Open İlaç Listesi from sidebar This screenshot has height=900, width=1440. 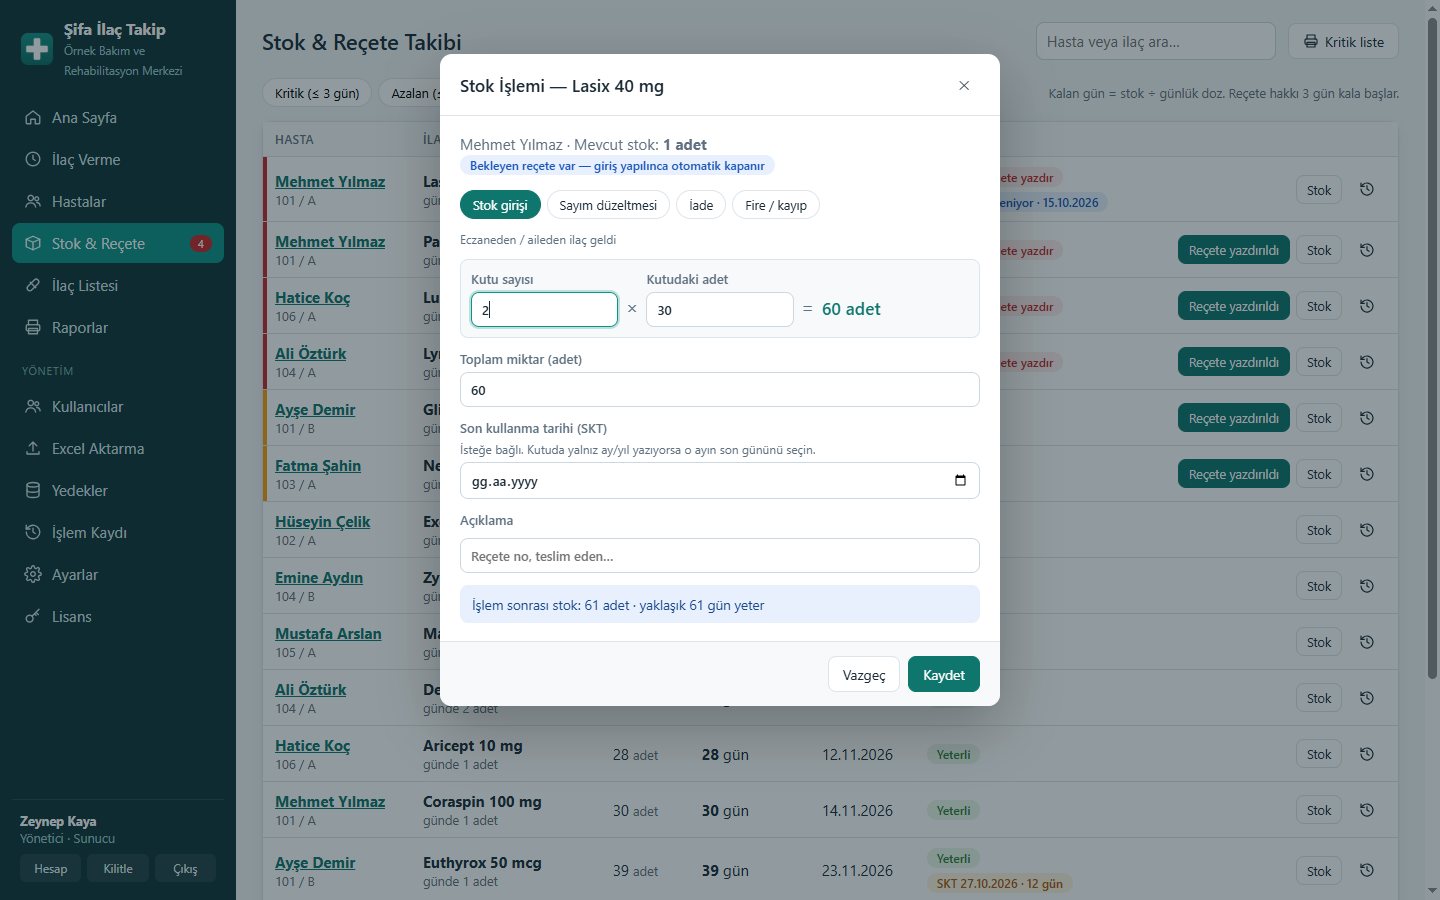coord(118,285)
